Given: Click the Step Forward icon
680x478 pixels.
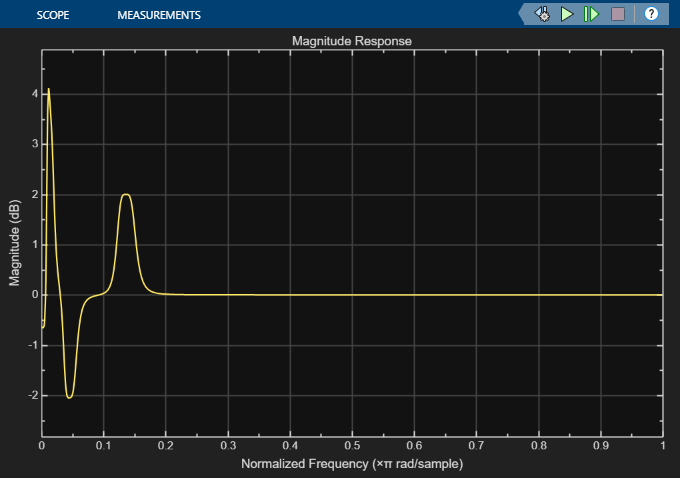Looking at the screenshot, I should pos(592,14).
